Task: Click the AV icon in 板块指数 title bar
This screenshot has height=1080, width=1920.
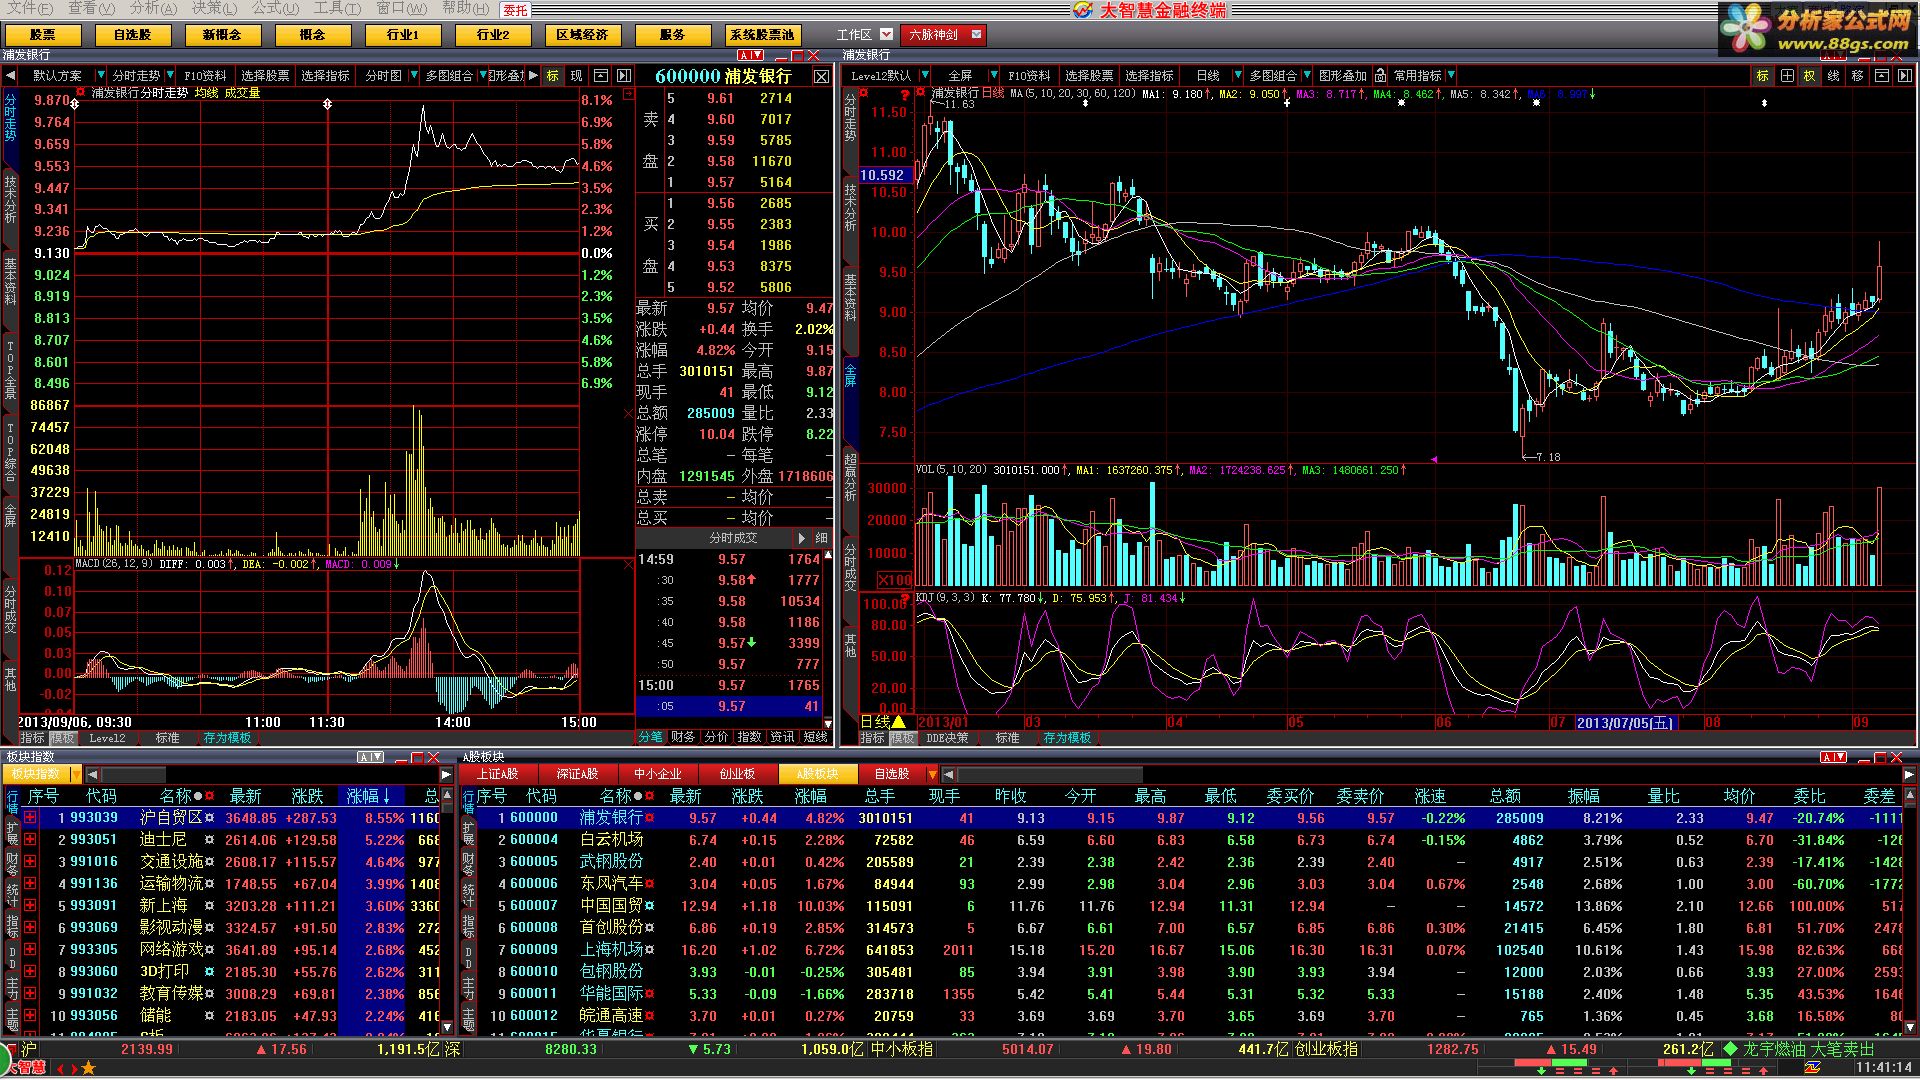Action: pos(370,757)
